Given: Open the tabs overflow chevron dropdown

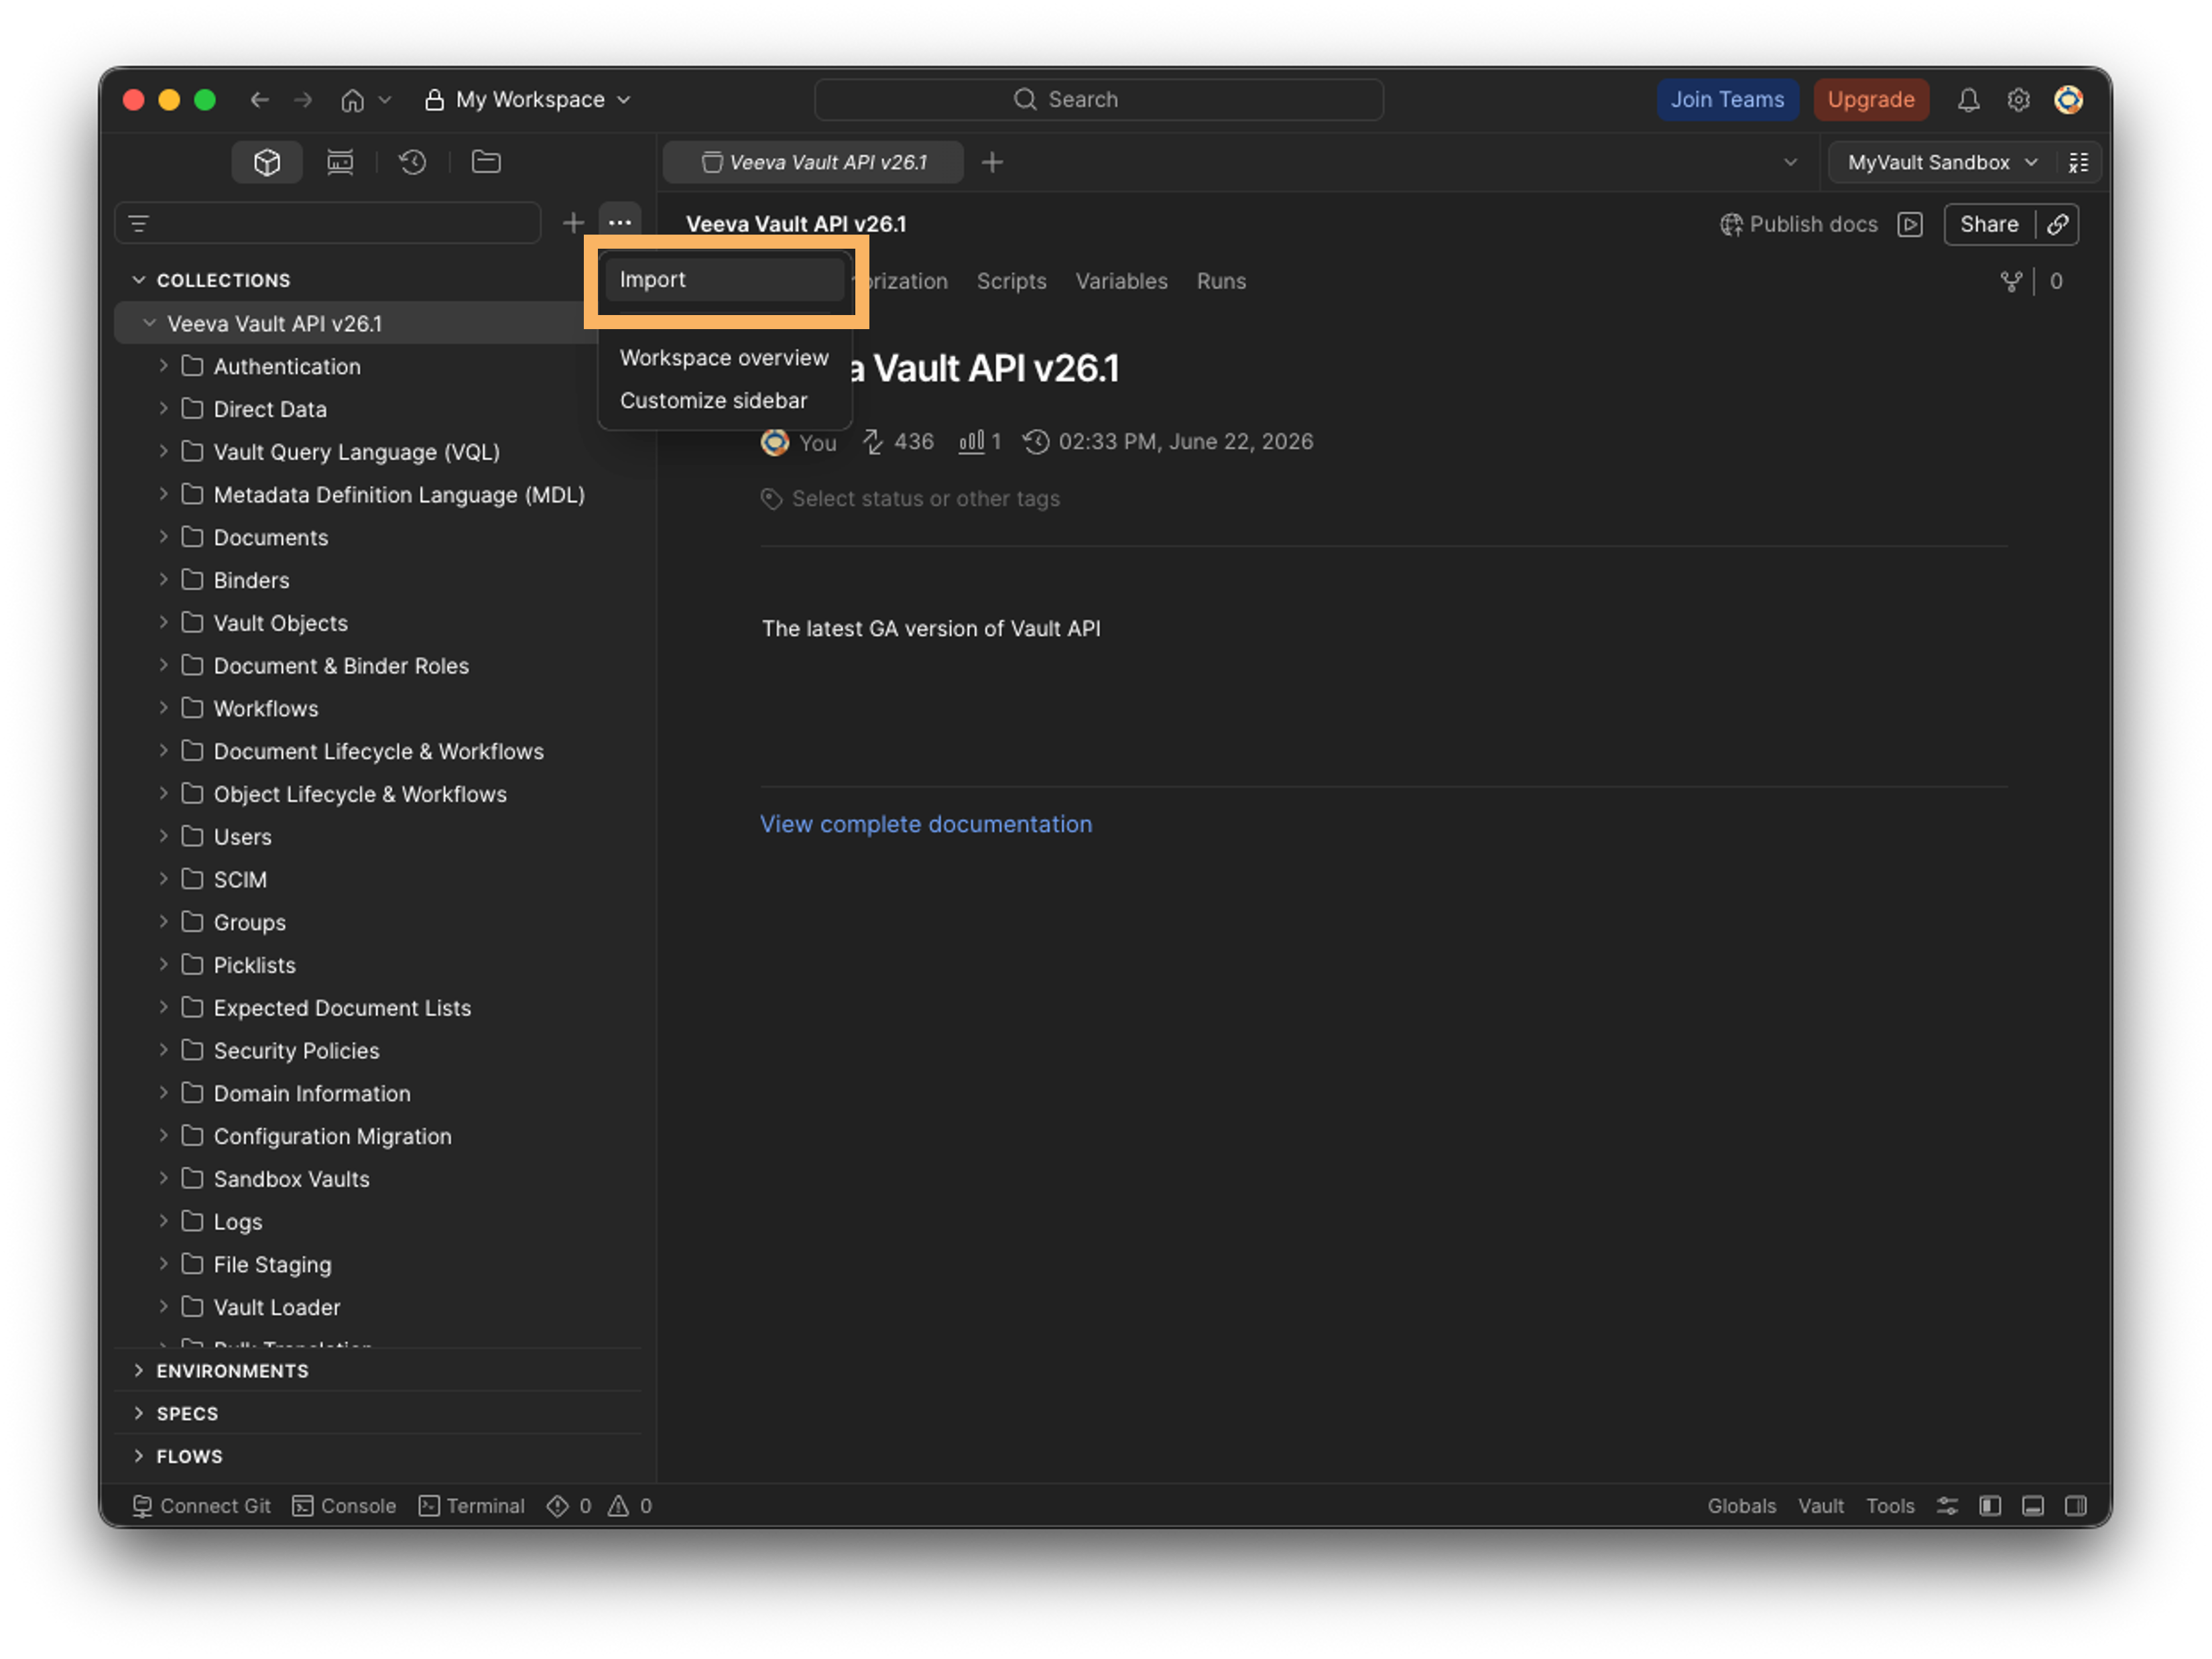Looking at the screenshot, I should (x=1790, y=162).
